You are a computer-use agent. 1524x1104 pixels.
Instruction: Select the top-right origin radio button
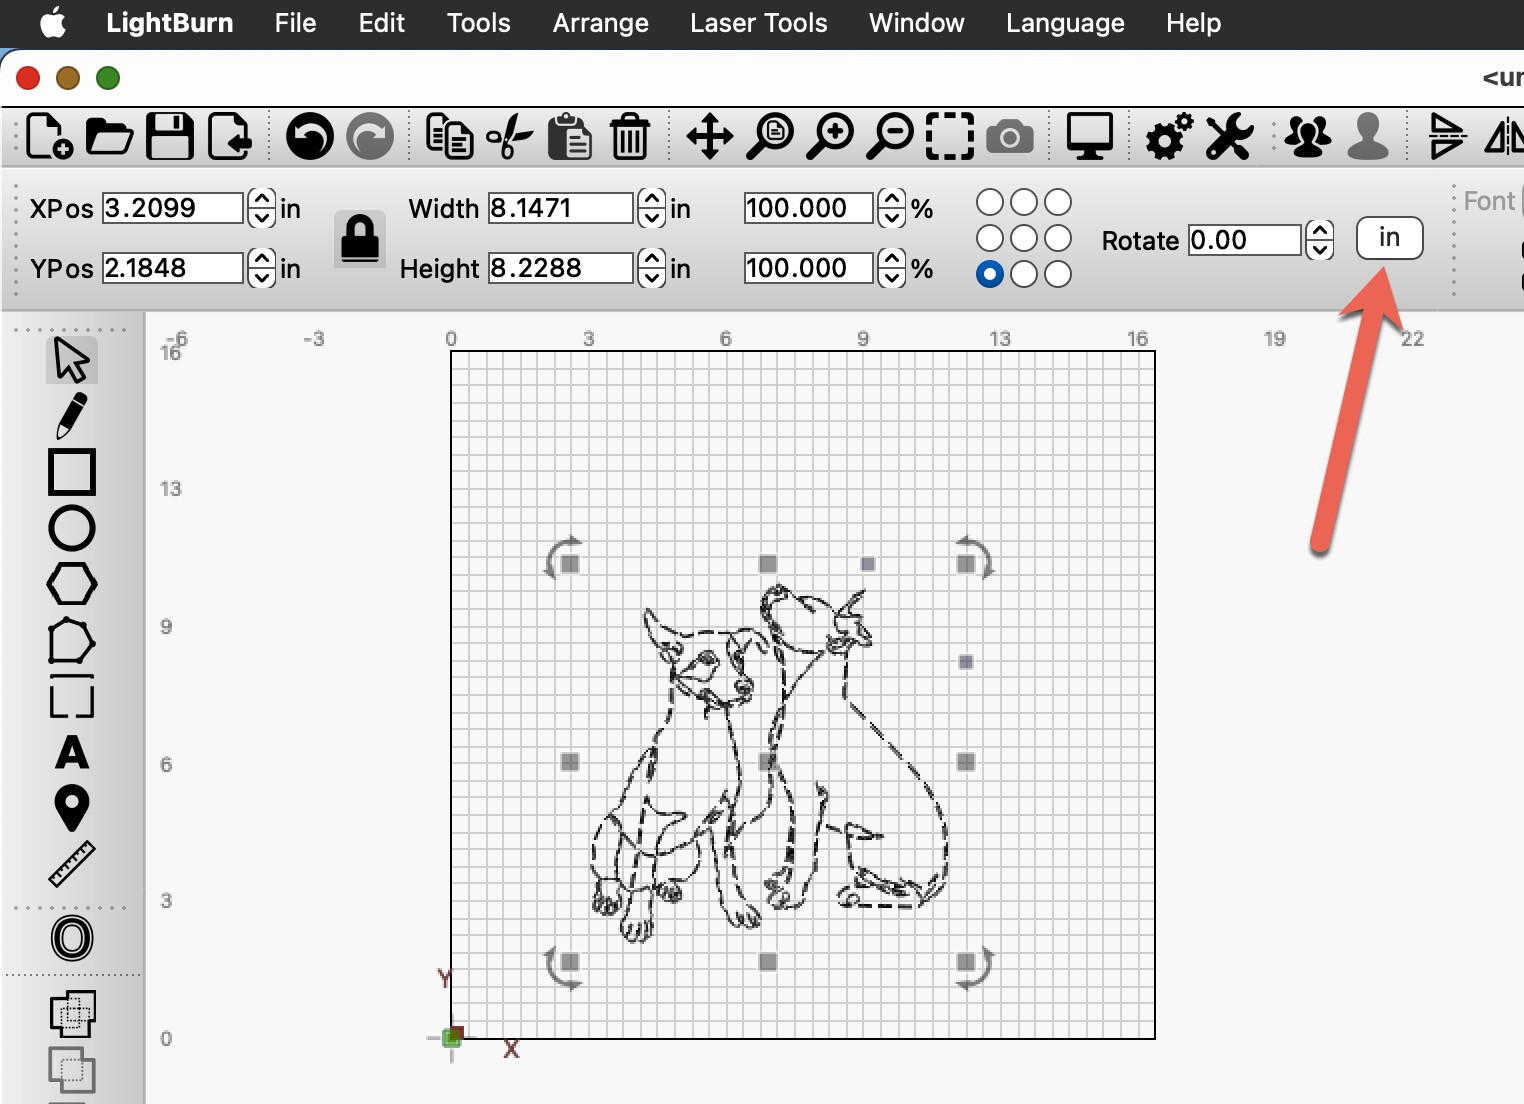pyautogui.click(x=1057, y=201)
